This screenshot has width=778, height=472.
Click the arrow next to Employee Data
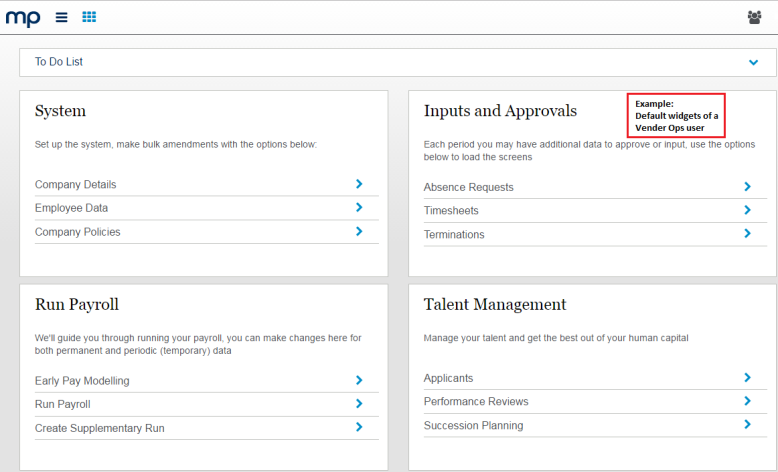[358, 208]
